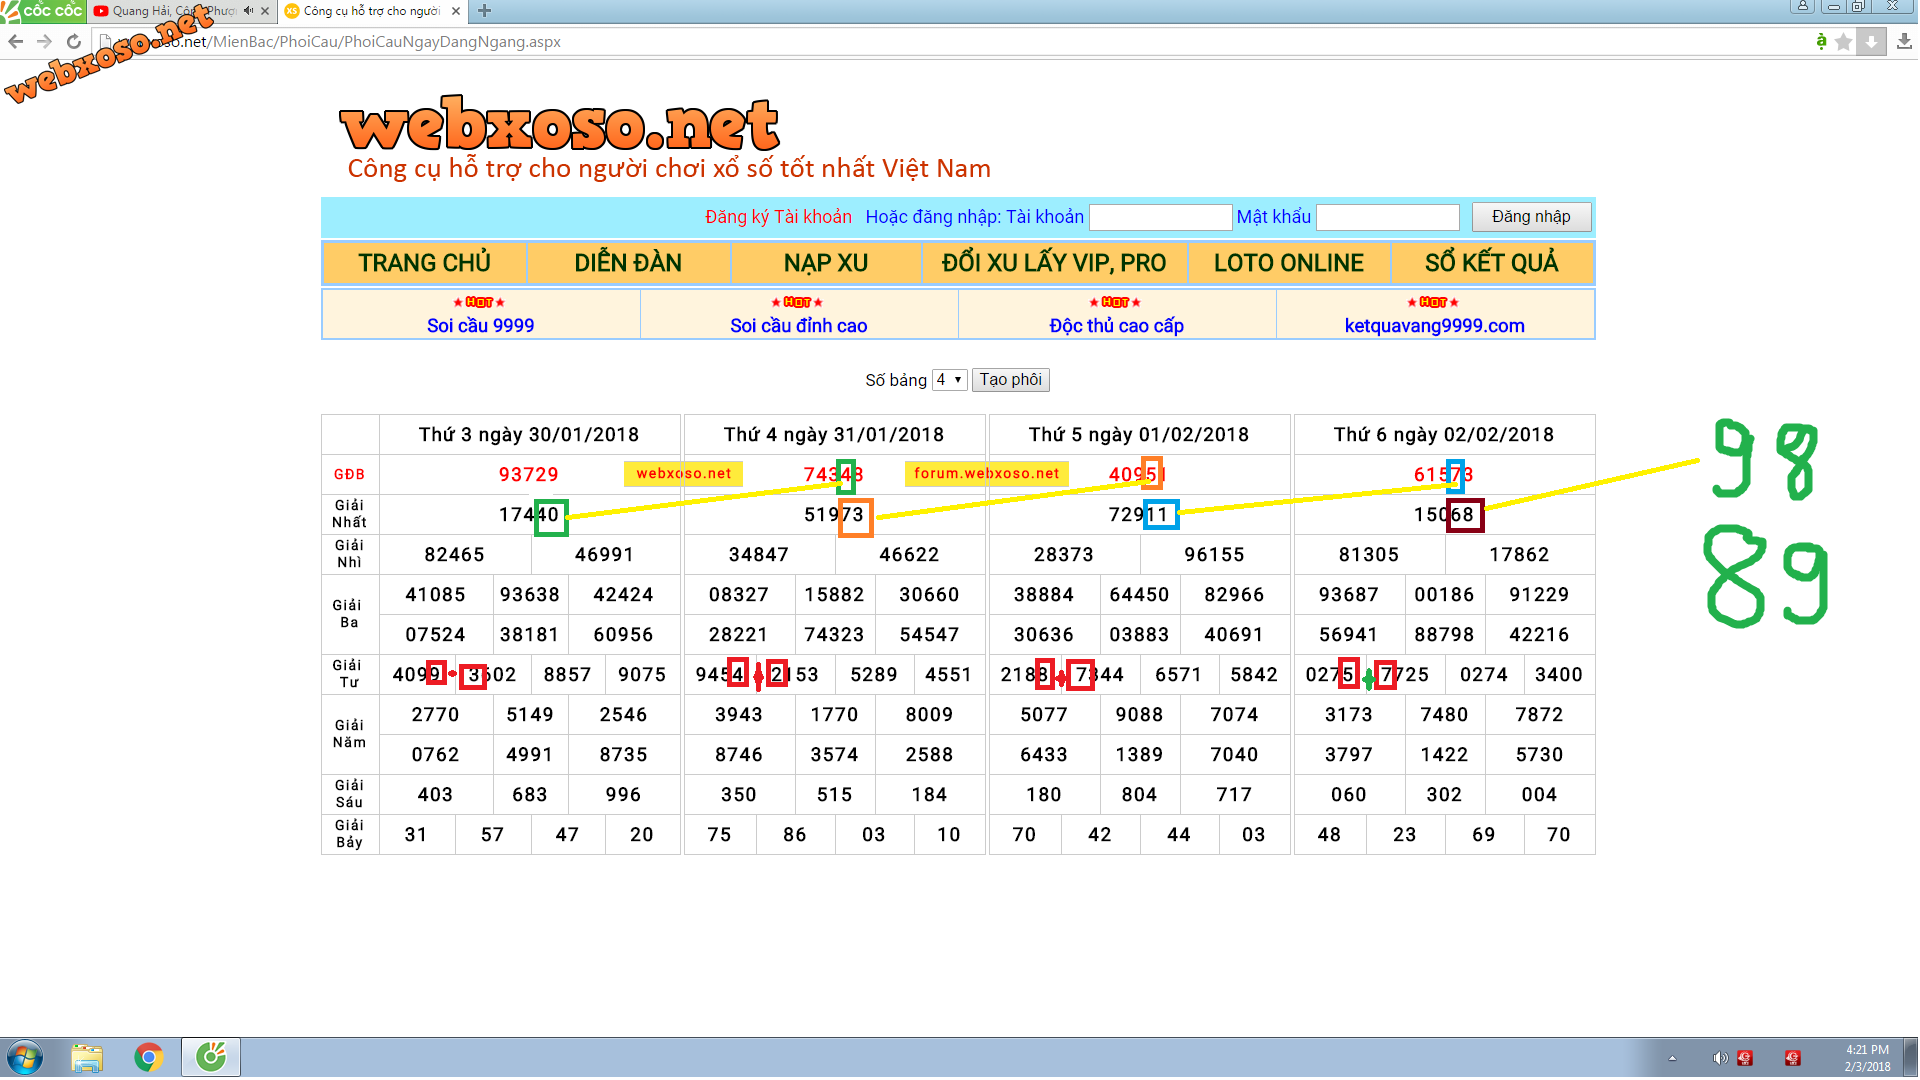Open TRANG CHỦ menu item
1920x1080 pixels.
click(424, 263)
